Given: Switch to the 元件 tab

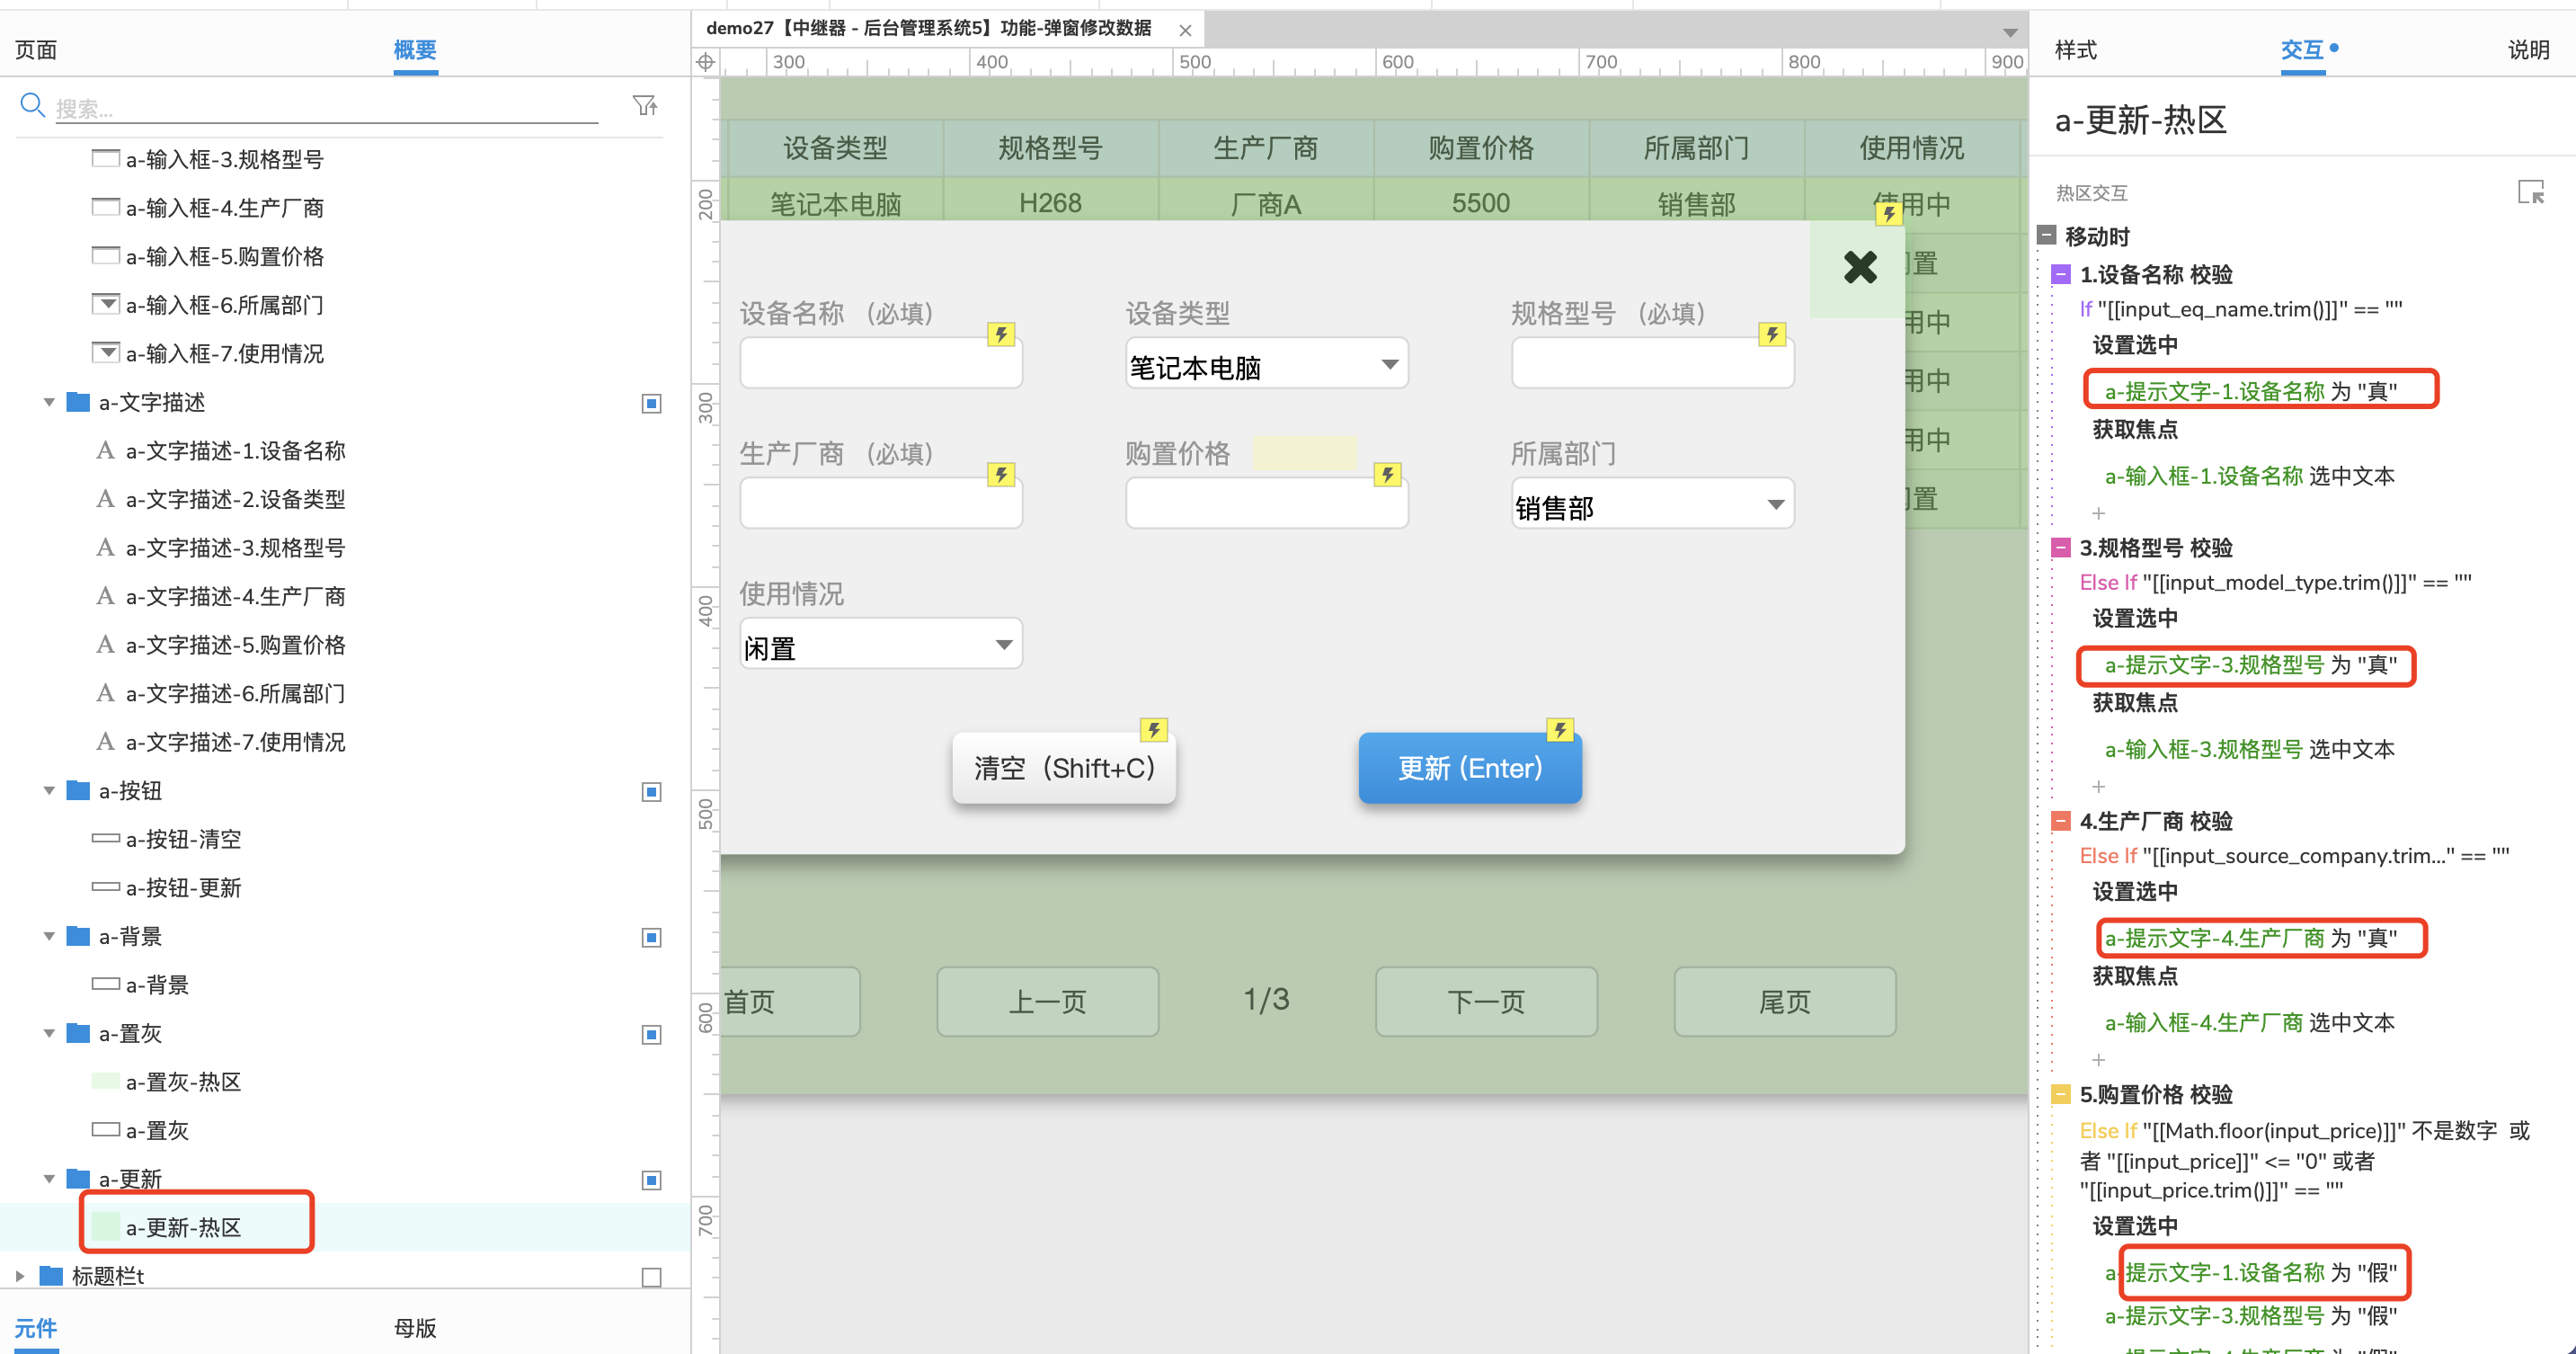Looking at the screenshot, I should click(36, 1327).
